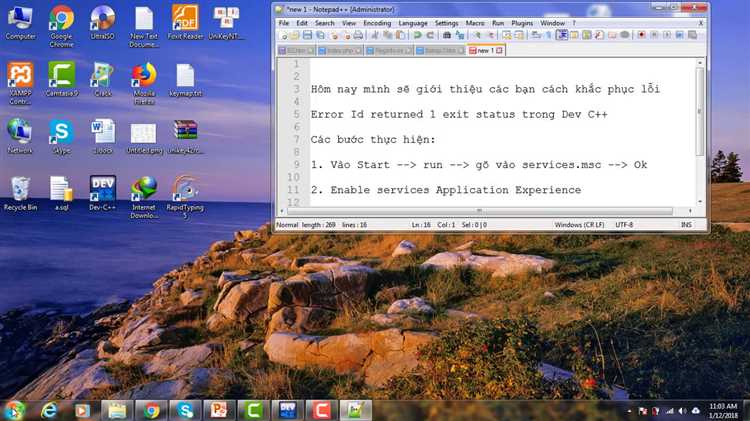Screen dimensions: 750x421
Task: Click the Print icon in Notepad++ toolbar
Action: click(358, 35)
